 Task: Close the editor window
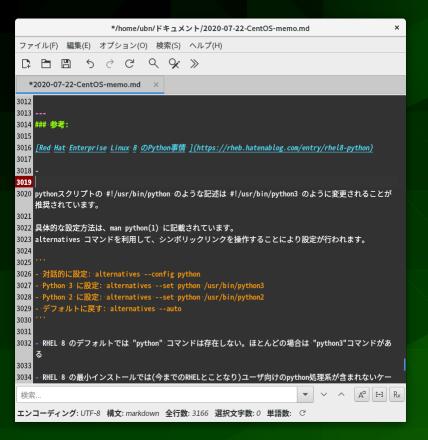(397, 28)
